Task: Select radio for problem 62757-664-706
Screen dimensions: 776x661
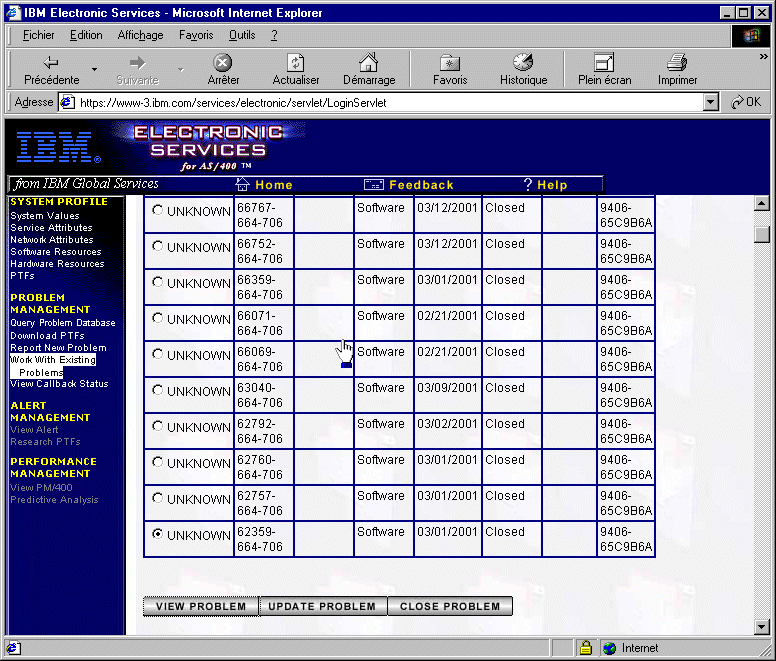Action: click(157, 498)
